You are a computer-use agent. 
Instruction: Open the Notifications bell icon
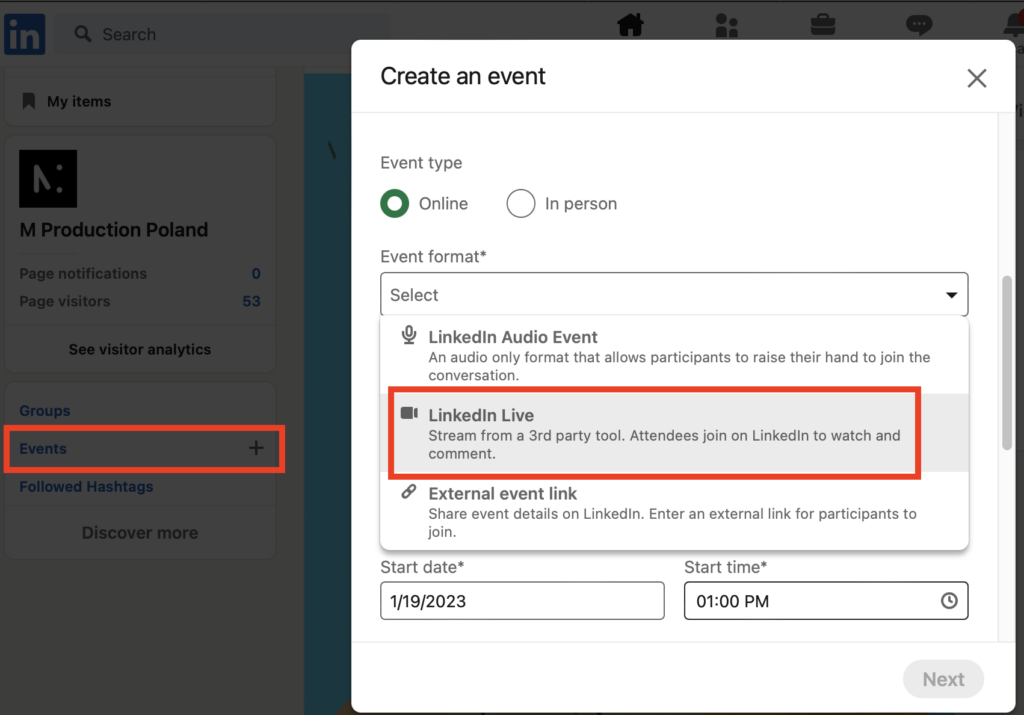(x=1011, y=25)
